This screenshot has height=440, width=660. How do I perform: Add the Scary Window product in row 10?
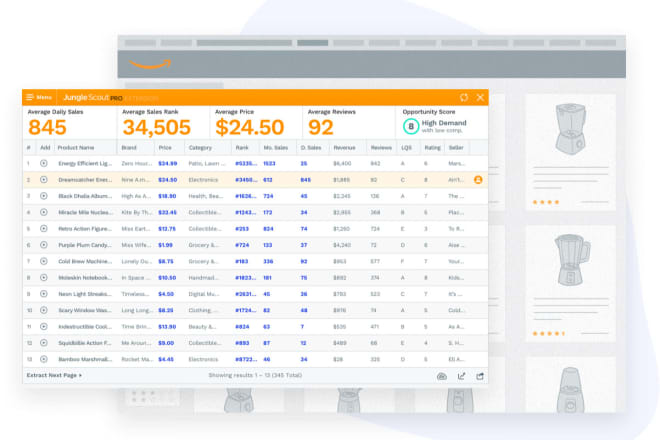[x=44, y=310]
